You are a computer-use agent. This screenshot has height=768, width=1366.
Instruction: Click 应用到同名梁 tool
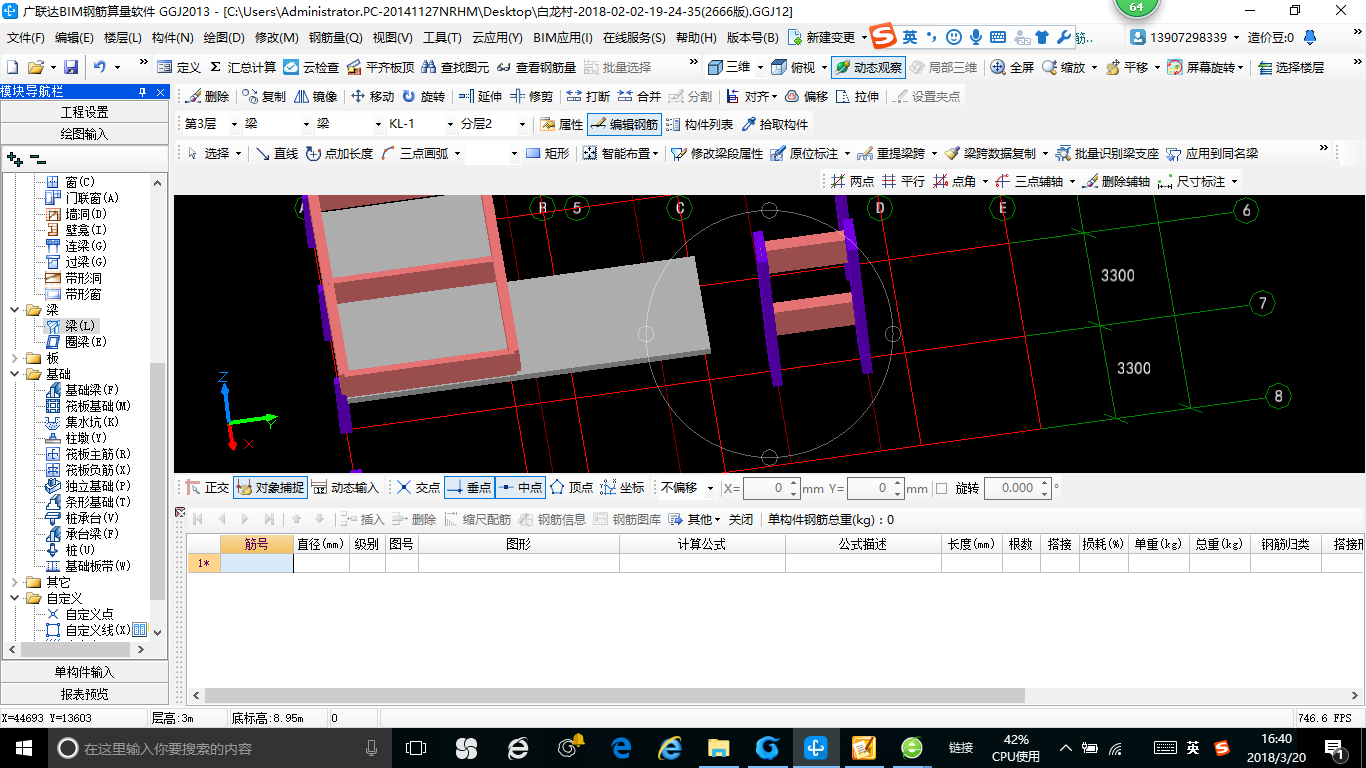click(1212, 153)
